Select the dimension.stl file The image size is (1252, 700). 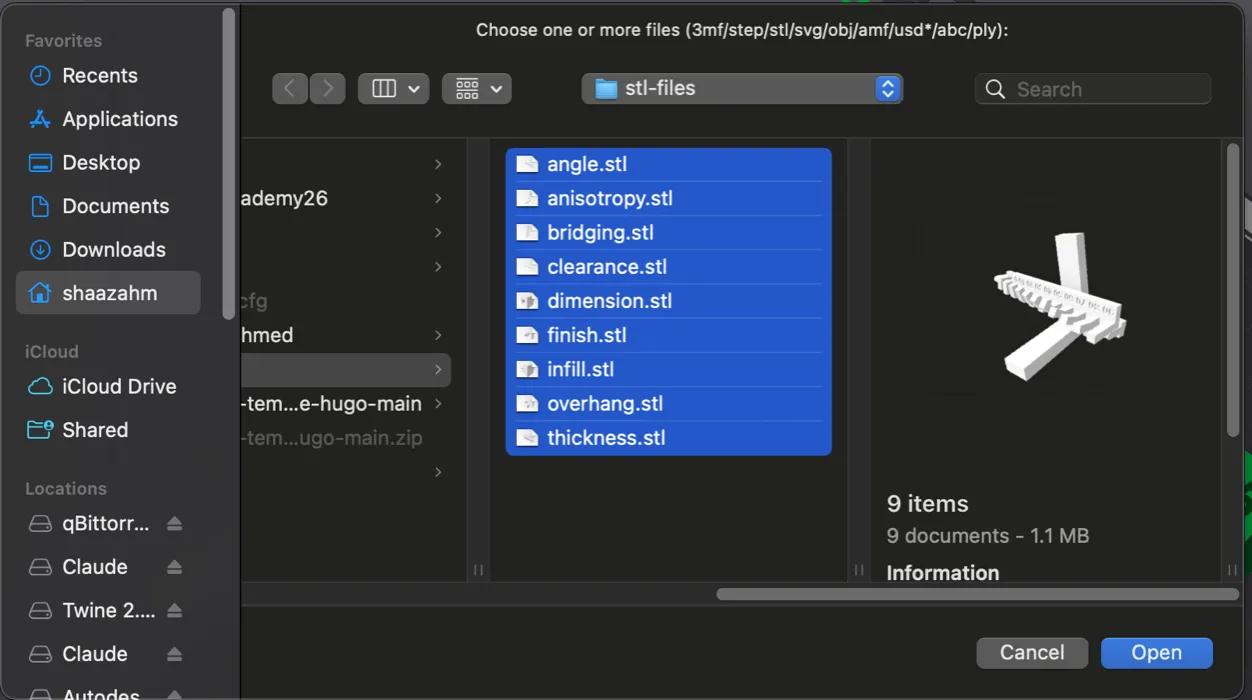(668, 301)
